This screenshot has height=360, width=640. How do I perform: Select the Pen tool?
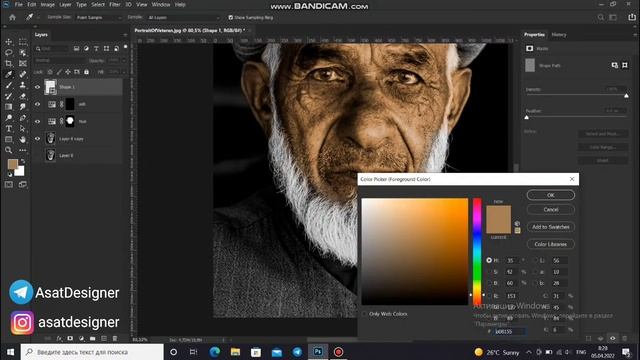tap(23, 118)
